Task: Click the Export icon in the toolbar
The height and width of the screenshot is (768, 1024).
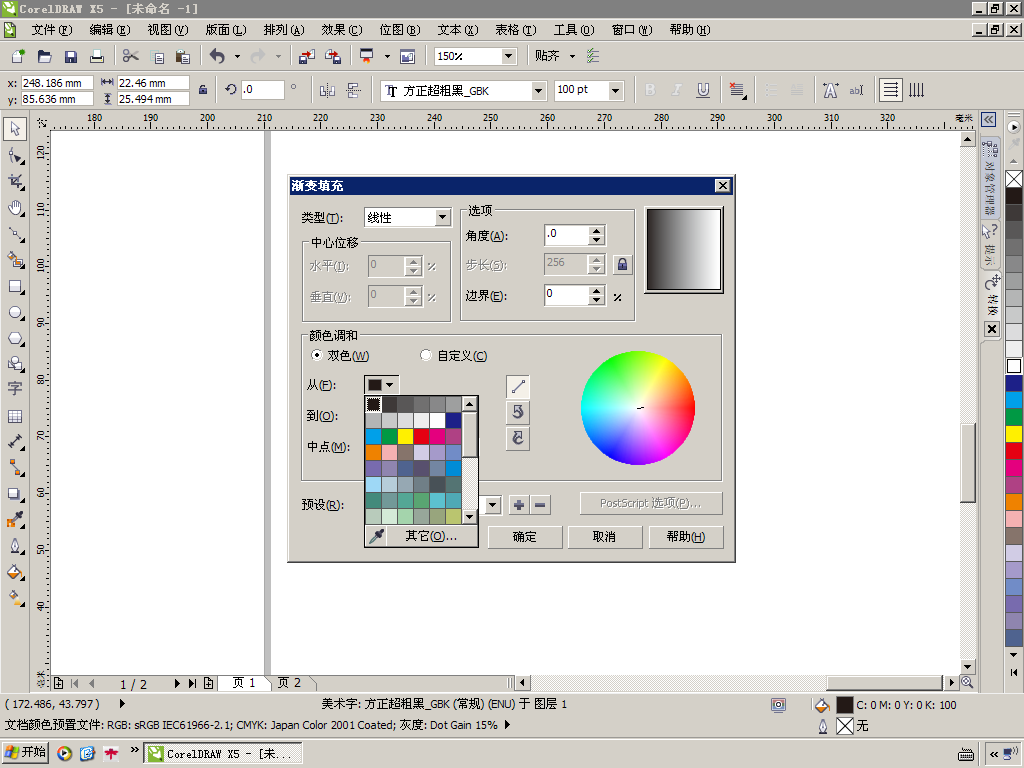Action: [x=332, y=56]
